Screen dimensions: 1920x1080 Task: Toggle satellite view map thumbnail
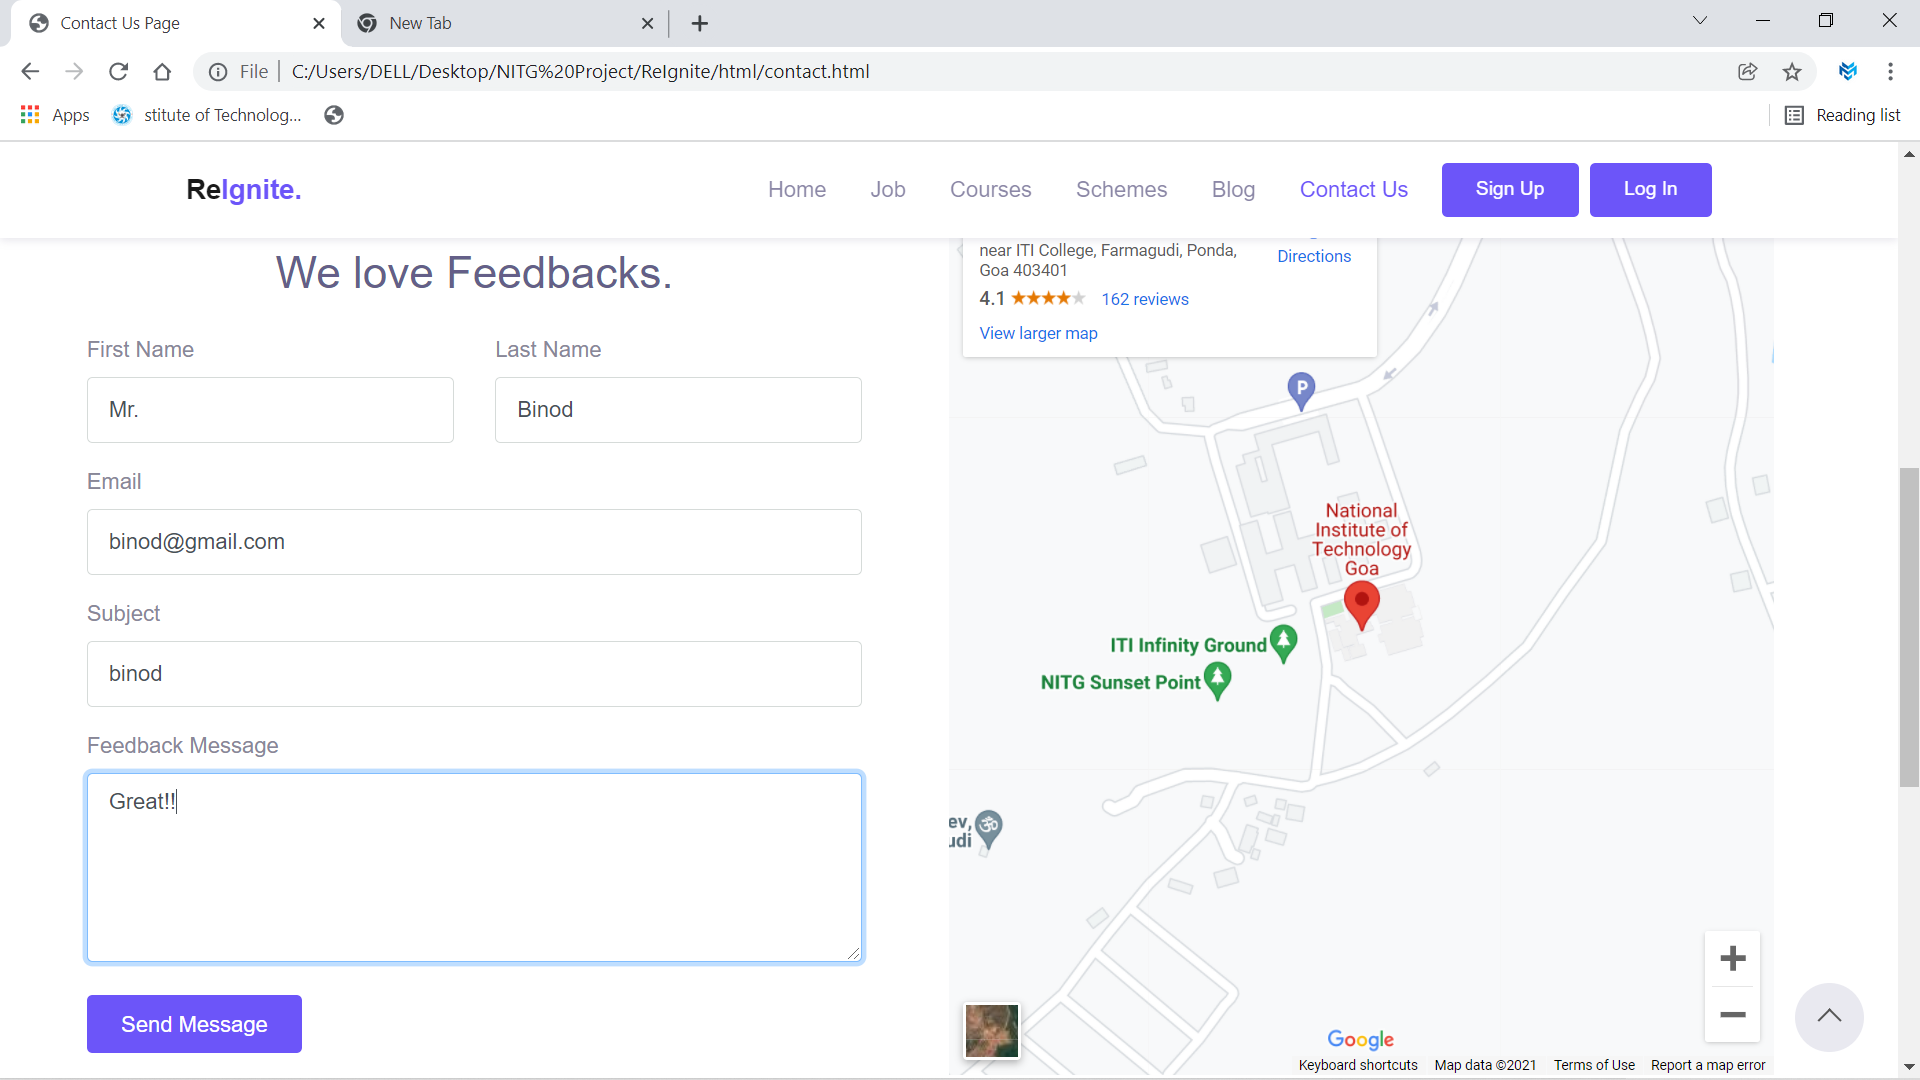coord(991,1030)
